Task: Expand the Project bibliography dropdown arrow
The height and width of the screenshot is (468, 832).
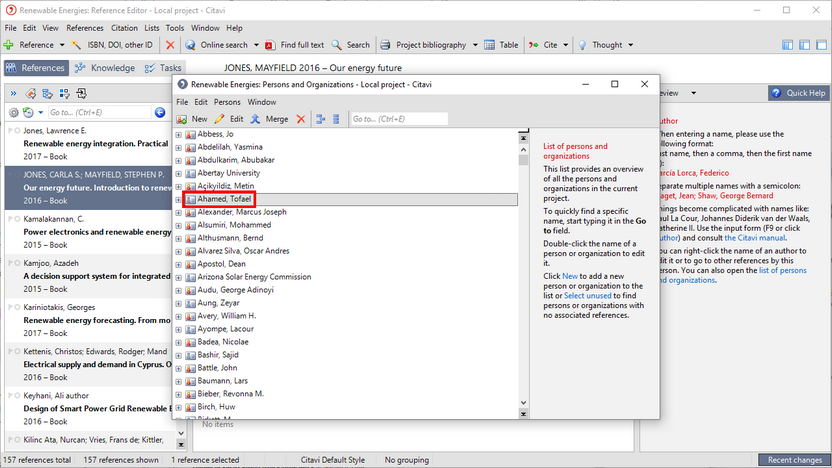Action: click(x=475, y=45)
